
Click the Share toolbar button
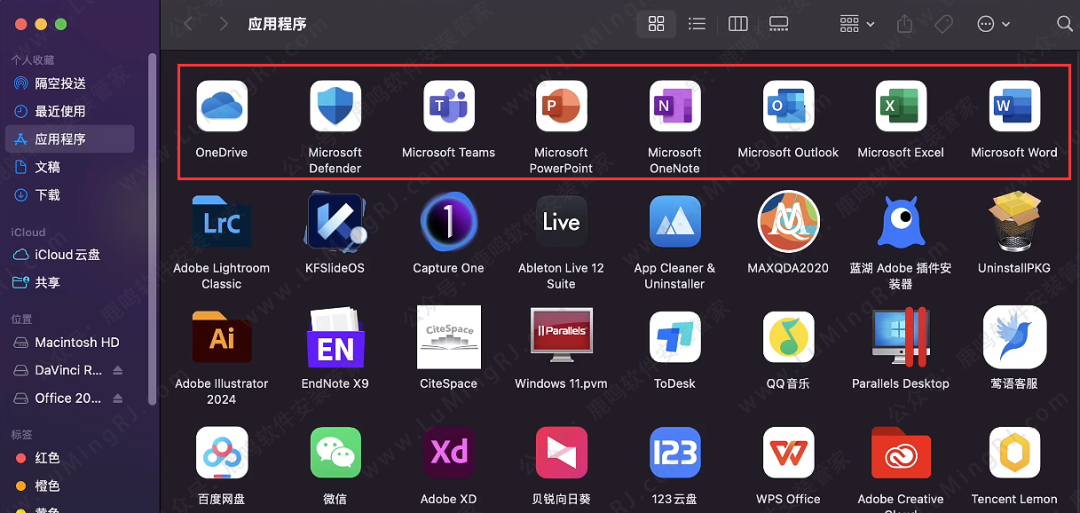coord(905,24)
